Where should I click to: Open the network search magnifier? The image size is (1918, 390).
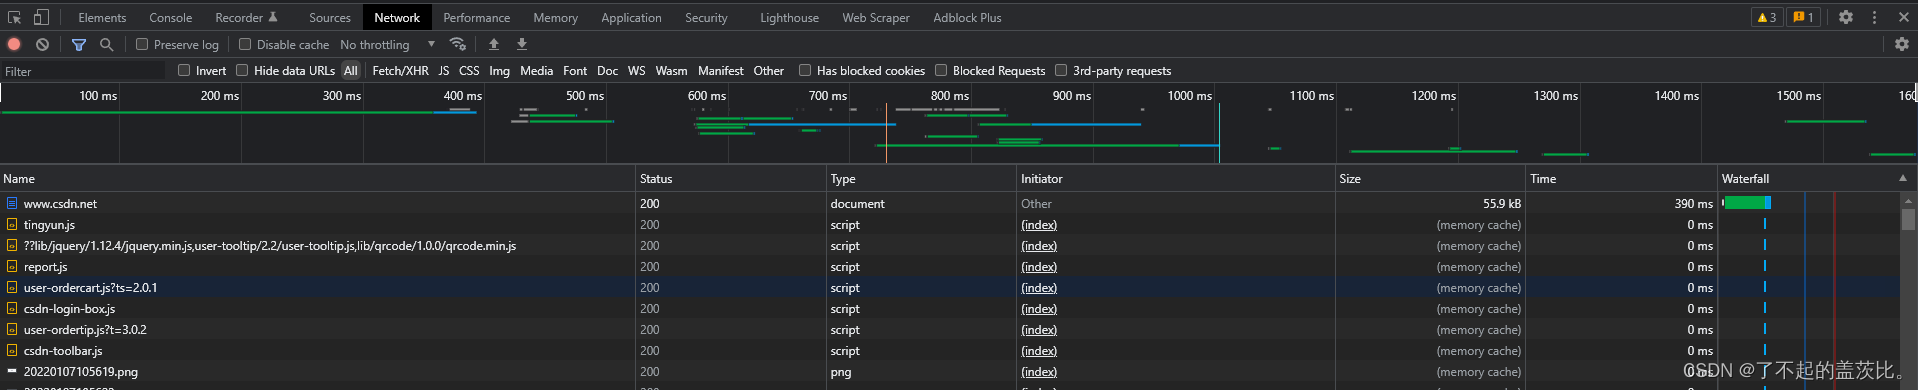coord(106,44)
